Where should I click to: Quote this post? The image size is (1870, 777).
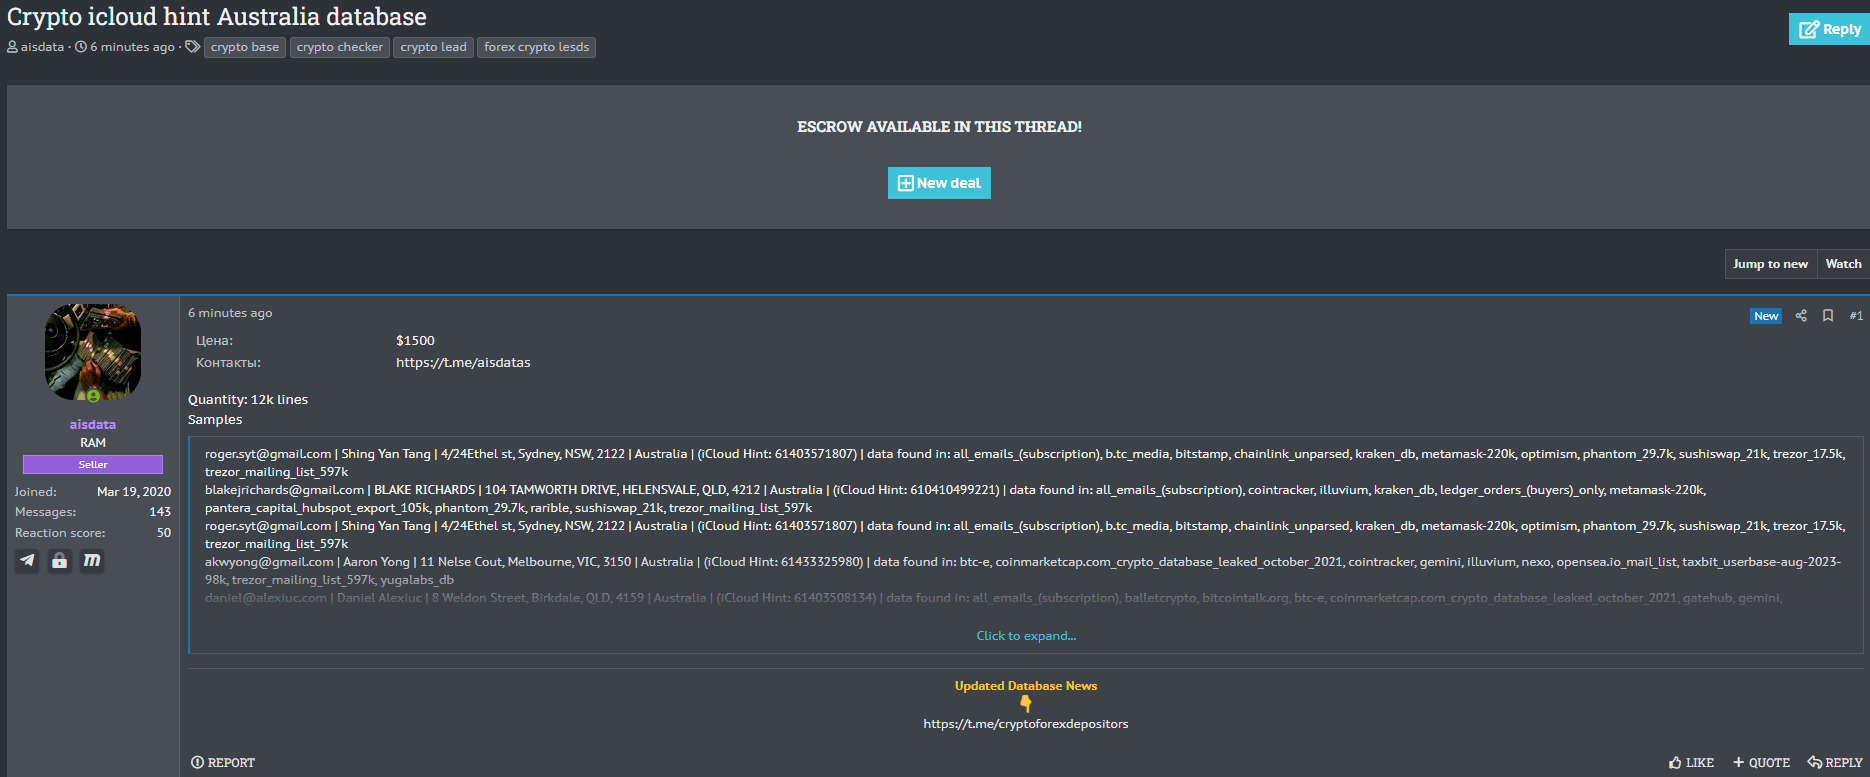pos(1761,763)
